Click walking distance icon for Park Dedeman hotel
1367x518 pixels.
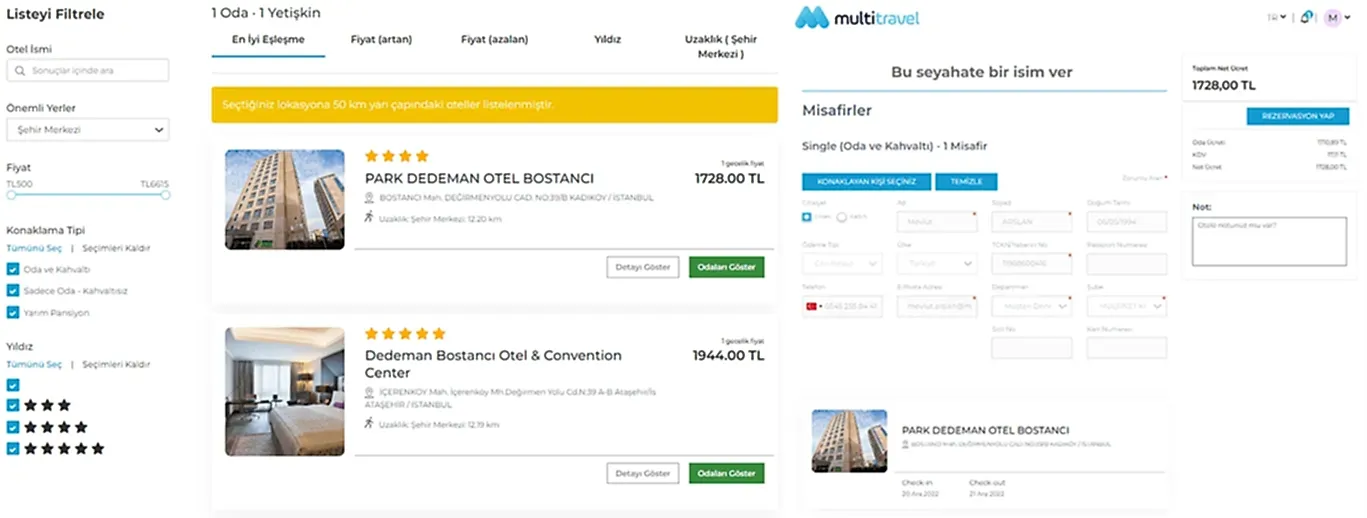click(369, 217)
